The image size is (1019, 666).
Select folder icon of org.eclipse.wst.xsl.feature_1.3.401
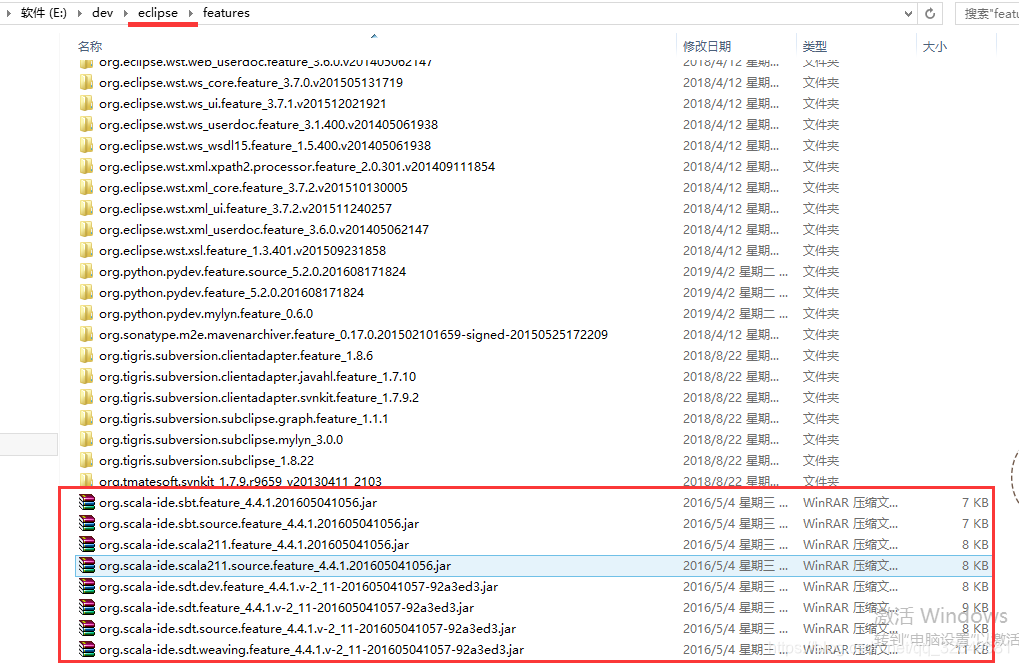(86, 250)
